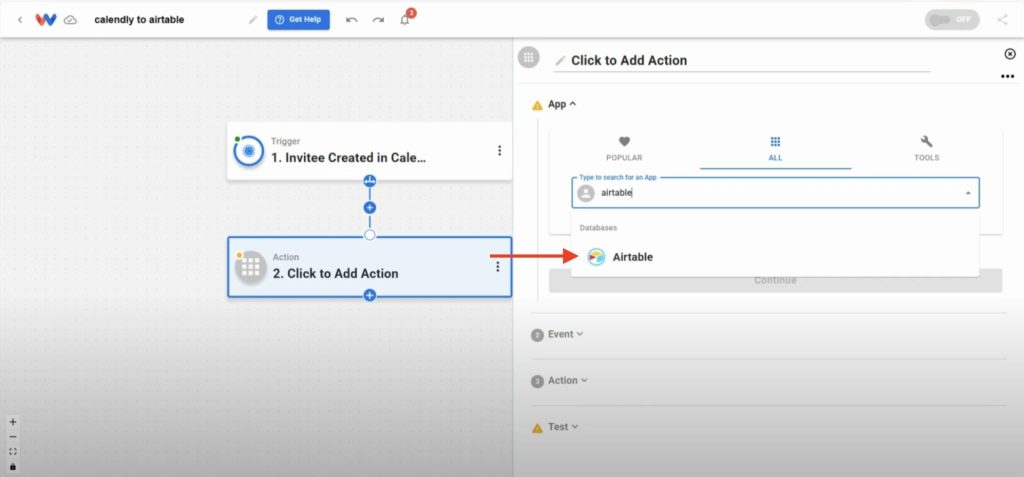Open notifications bell icon
This screenshot has width=1024, height=477.
tap(405, 20)
